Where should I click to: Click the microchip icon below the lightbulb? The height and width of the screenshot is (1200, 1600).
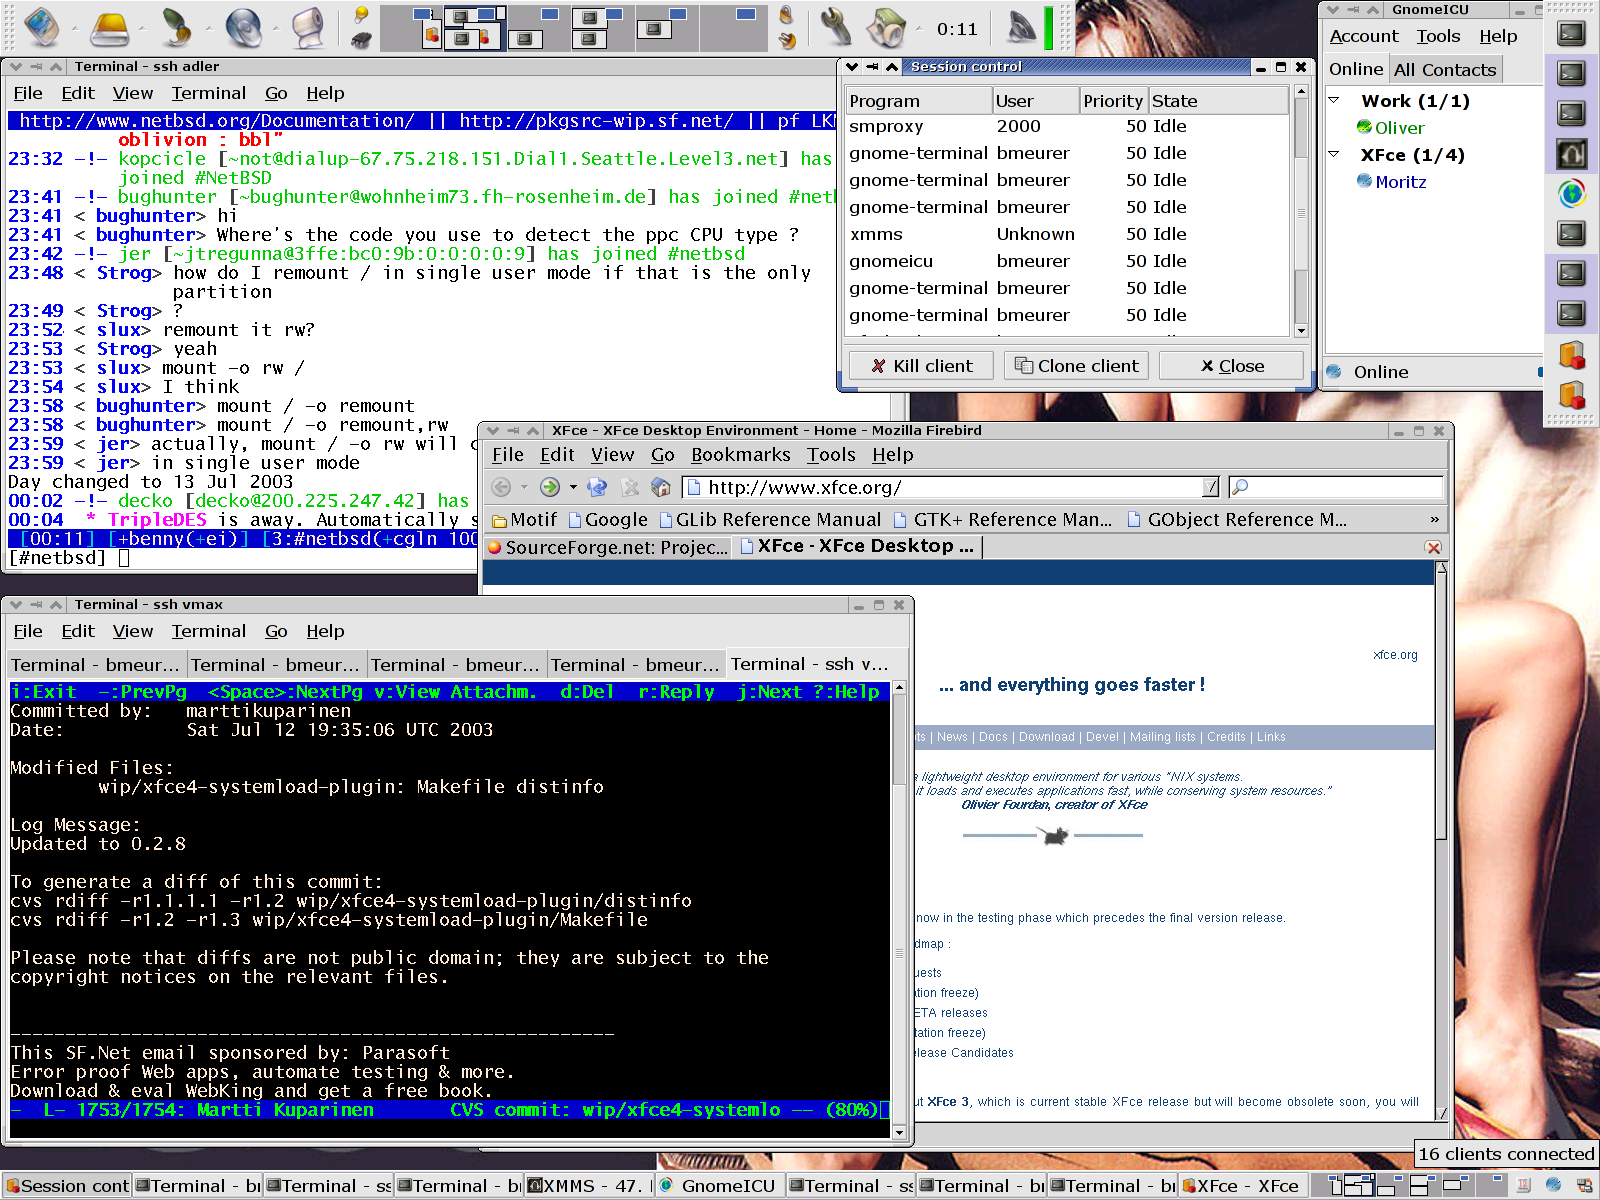362,39
